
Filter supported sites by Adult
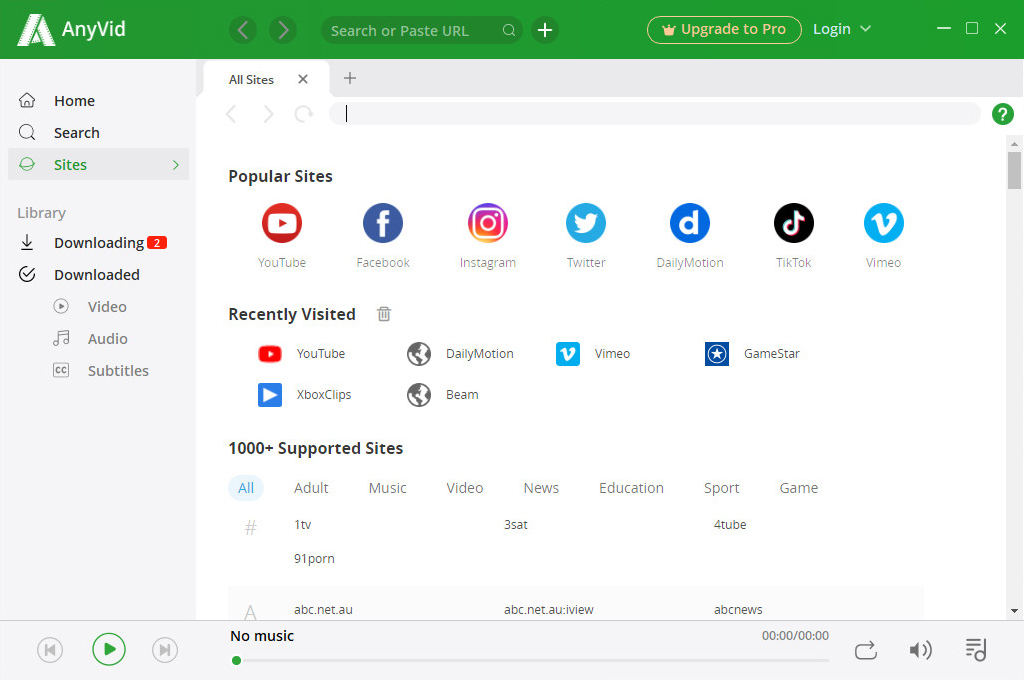[312, 488]
